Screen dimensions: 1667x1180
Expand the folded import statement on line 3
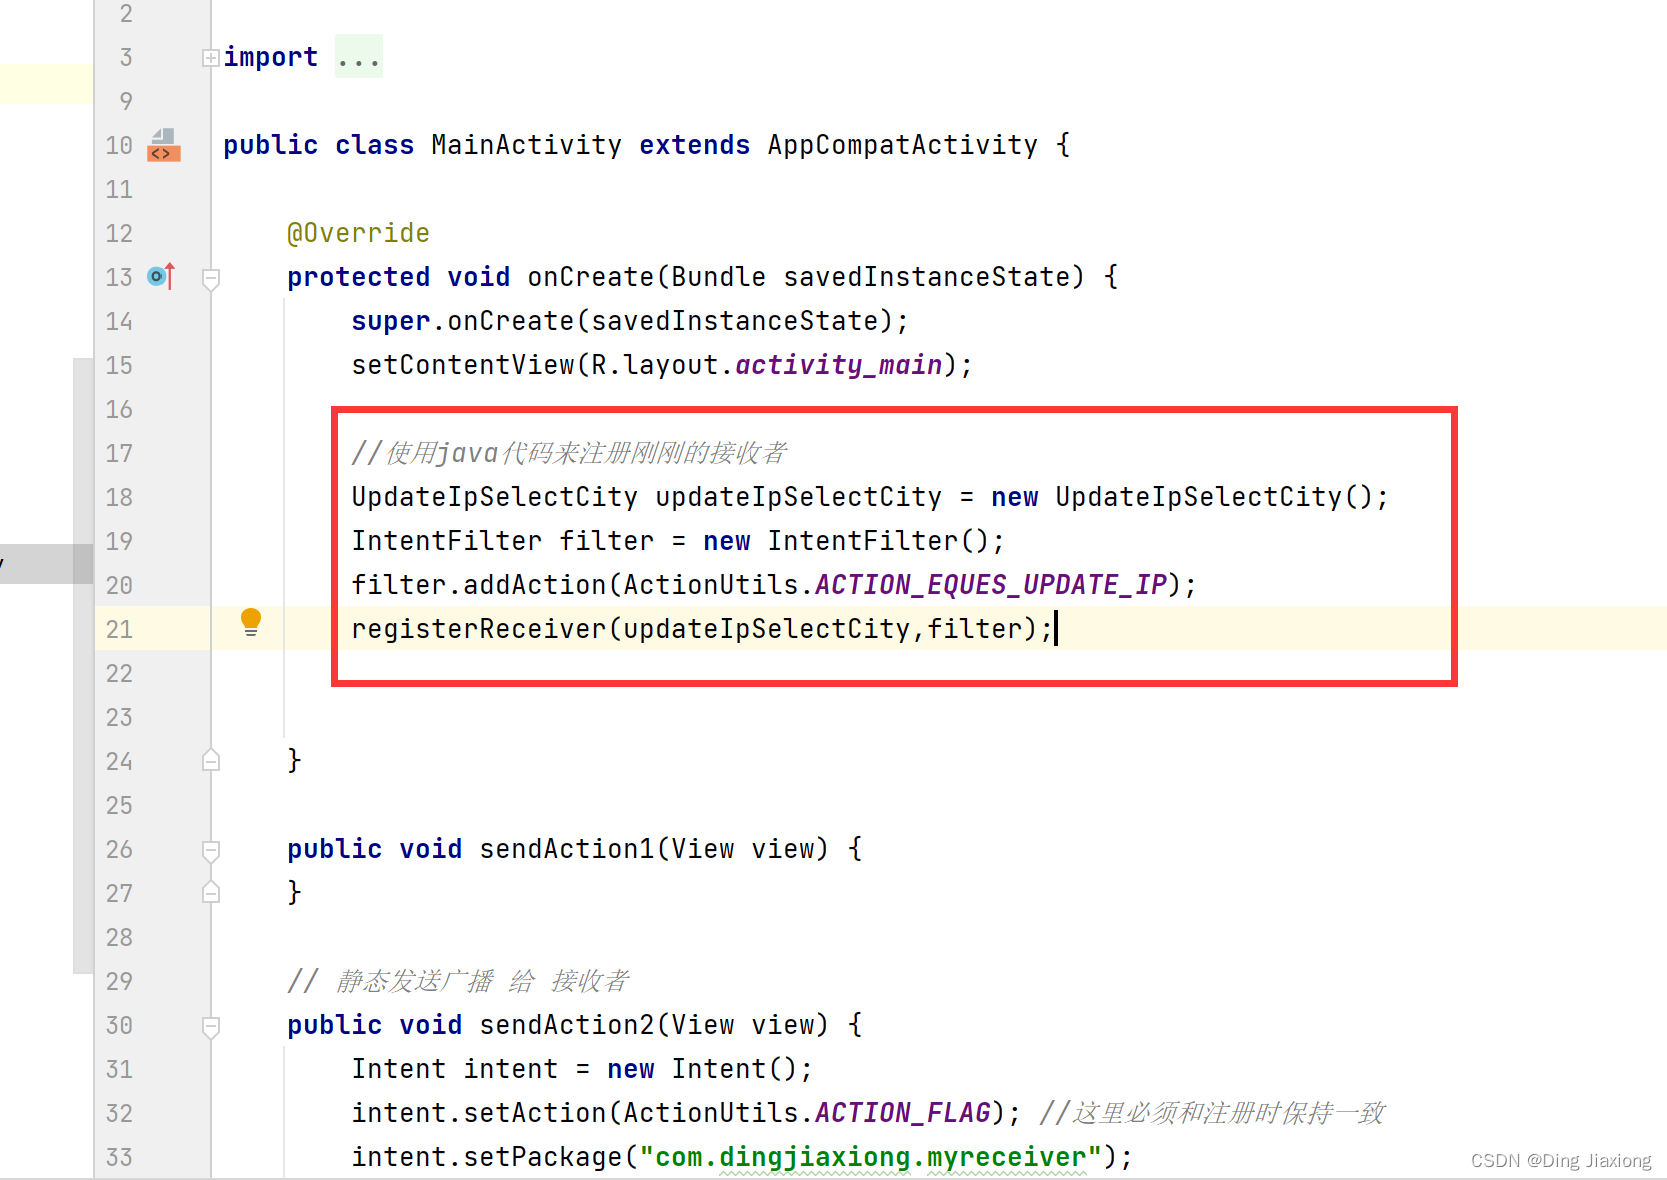coord(210,58)
